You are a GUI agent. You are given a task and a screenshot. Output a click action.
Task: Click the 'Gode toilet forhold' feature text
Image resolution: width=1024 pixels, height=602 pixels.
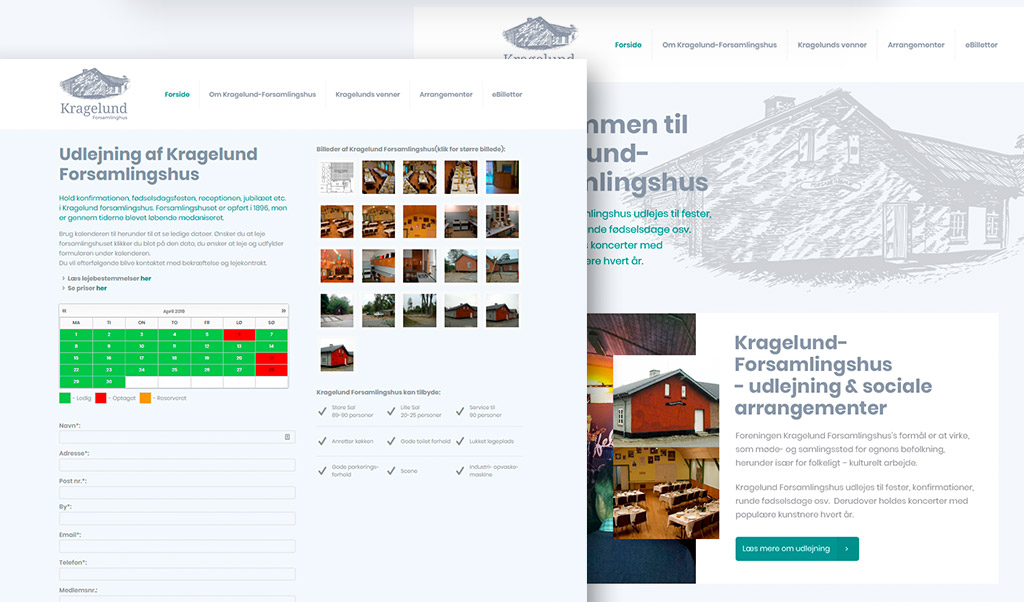click(425, 441)
